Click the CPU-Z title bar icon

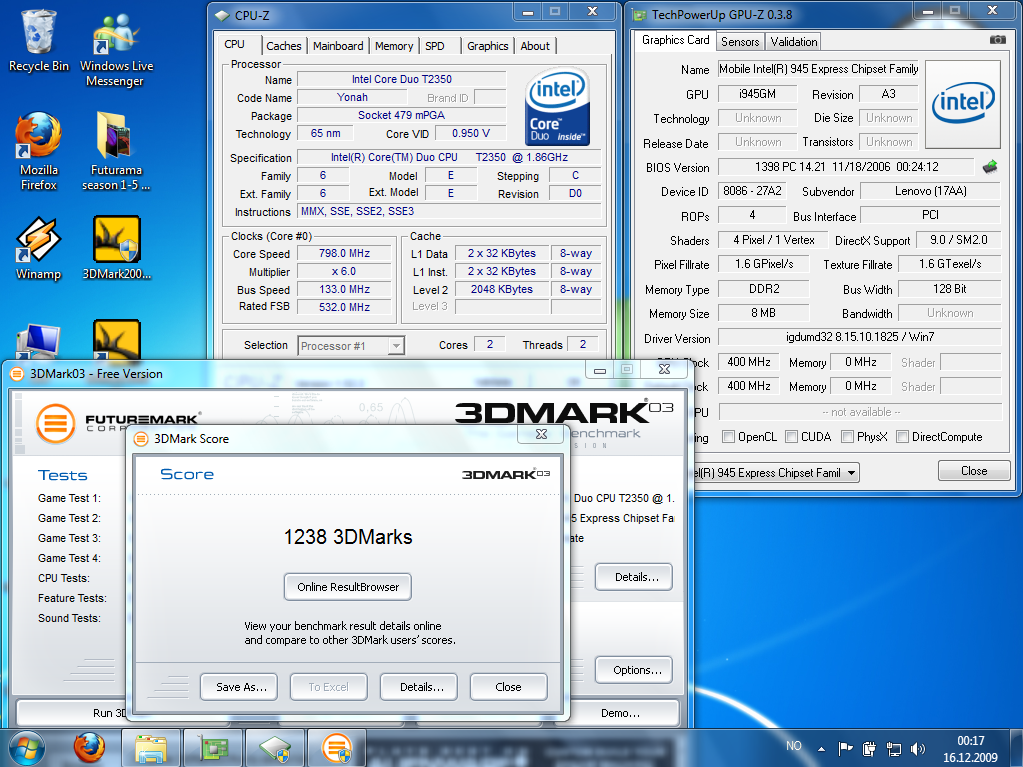pos(222,15)
